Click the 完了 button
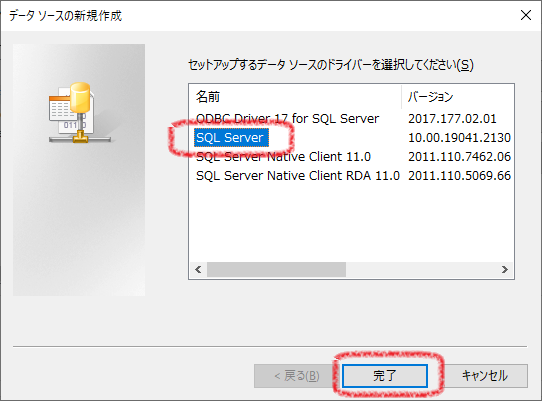Image resolution: width=542 pixels, height=401 pixels. (385, 376)
